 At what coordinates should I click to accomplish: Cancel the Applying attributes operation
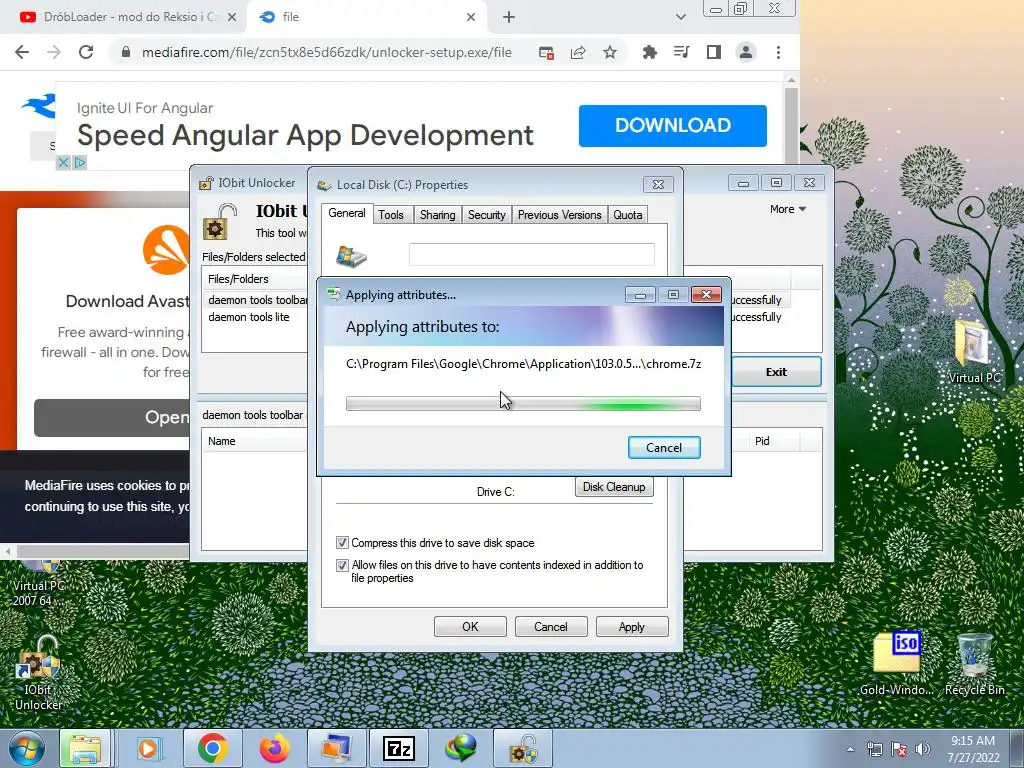point(664,447)
